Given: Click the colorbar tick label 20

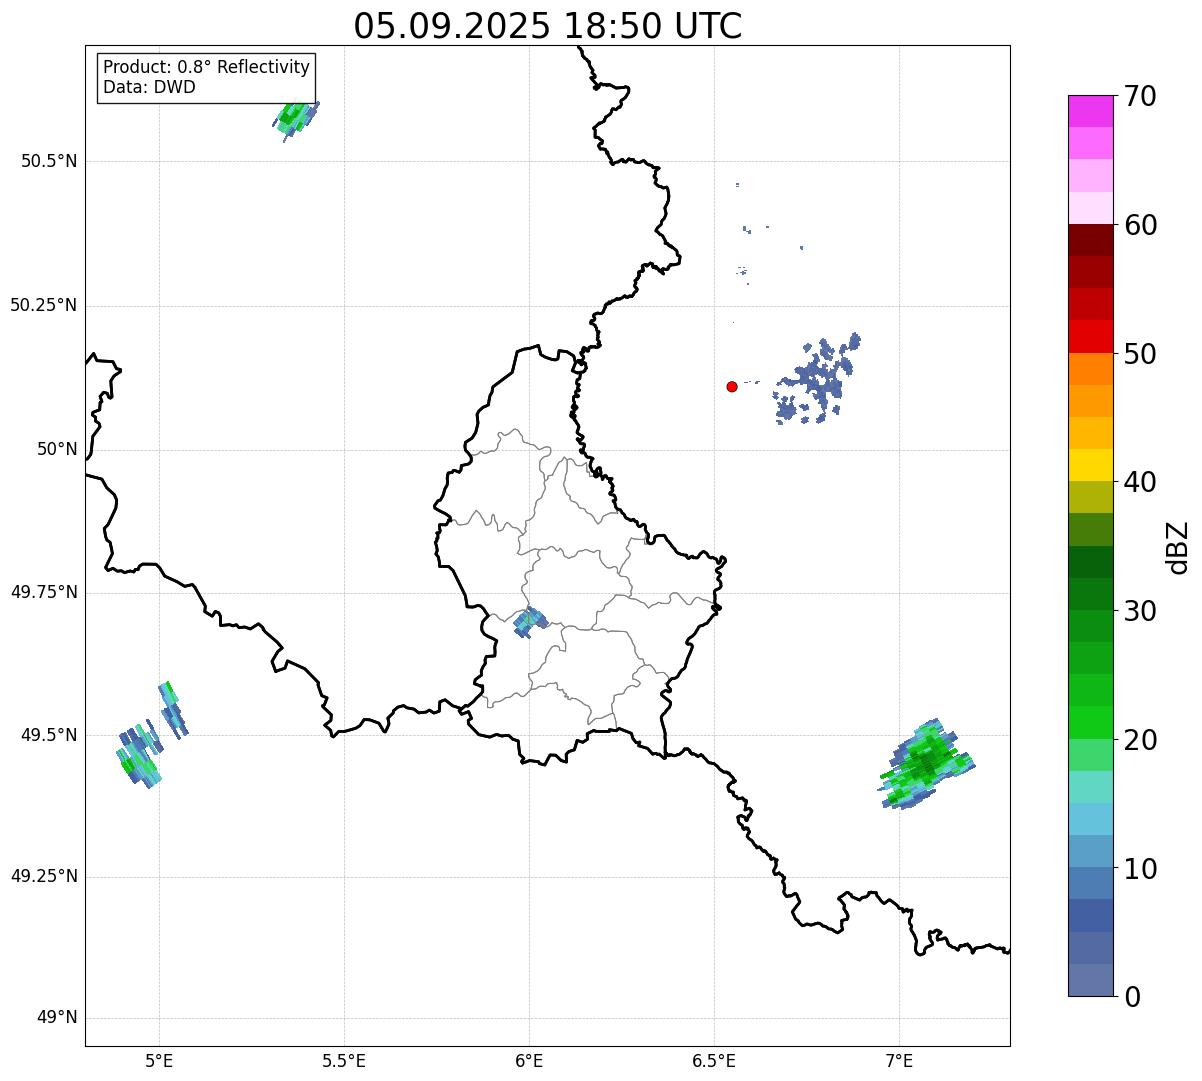Looking at the screenshot, I should 1140,740.
